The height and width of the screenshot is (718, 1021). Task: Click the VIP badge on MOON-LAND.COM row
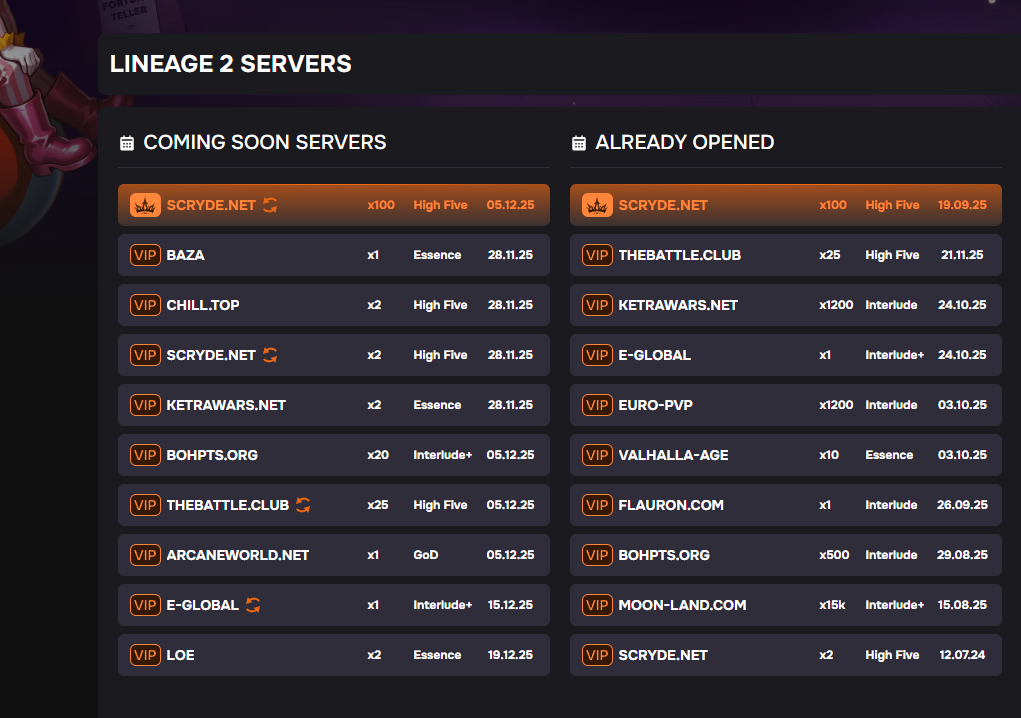pyautogui.click(x=597, y=605)
